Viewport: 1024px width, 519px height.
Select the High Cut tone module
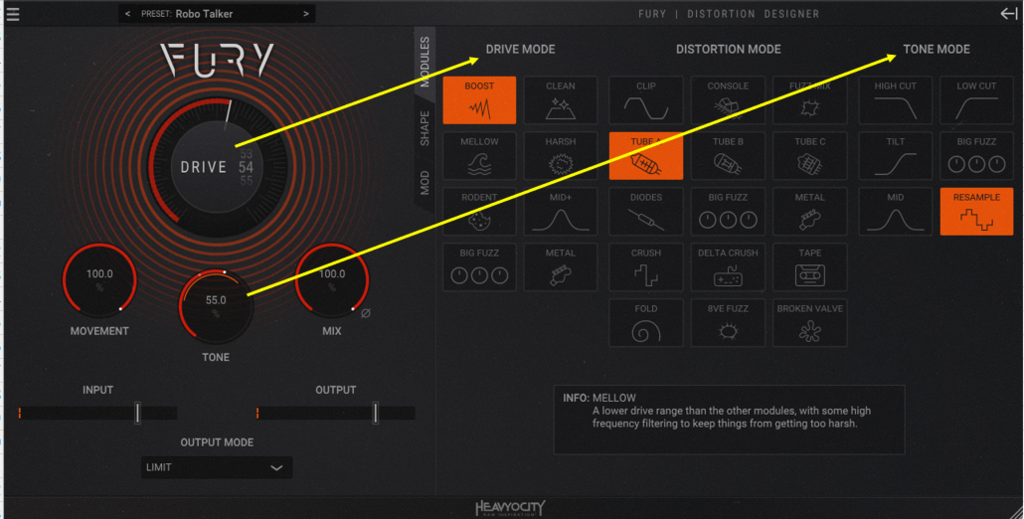(895, 100)
